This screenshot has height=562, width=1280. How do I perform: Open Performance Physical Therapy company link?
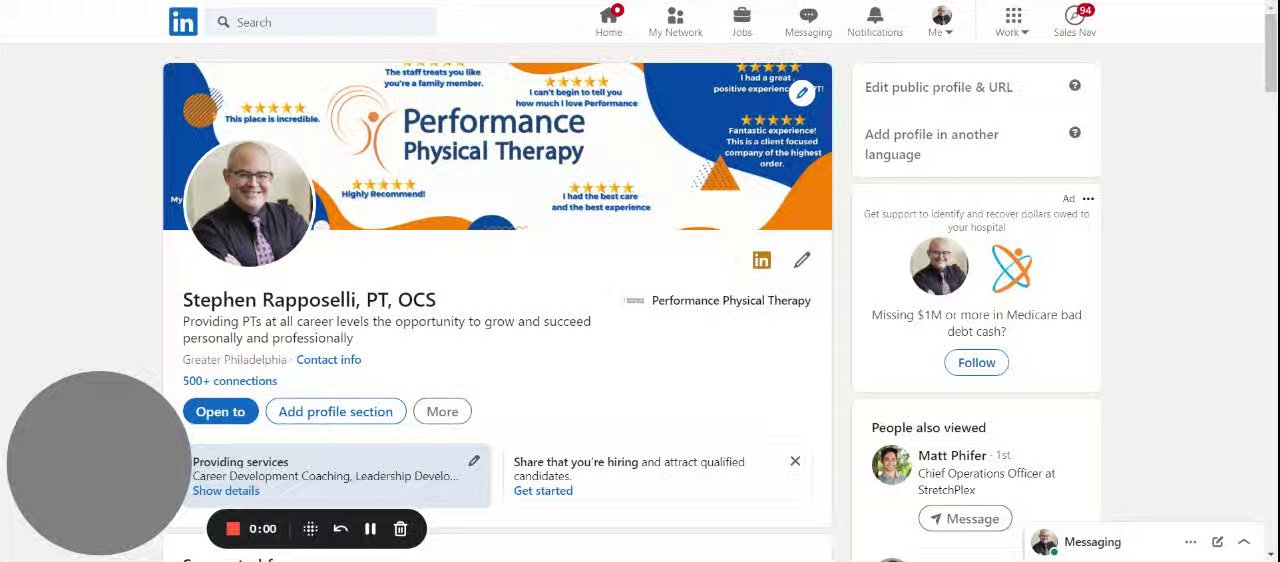(x=717, y=300)
